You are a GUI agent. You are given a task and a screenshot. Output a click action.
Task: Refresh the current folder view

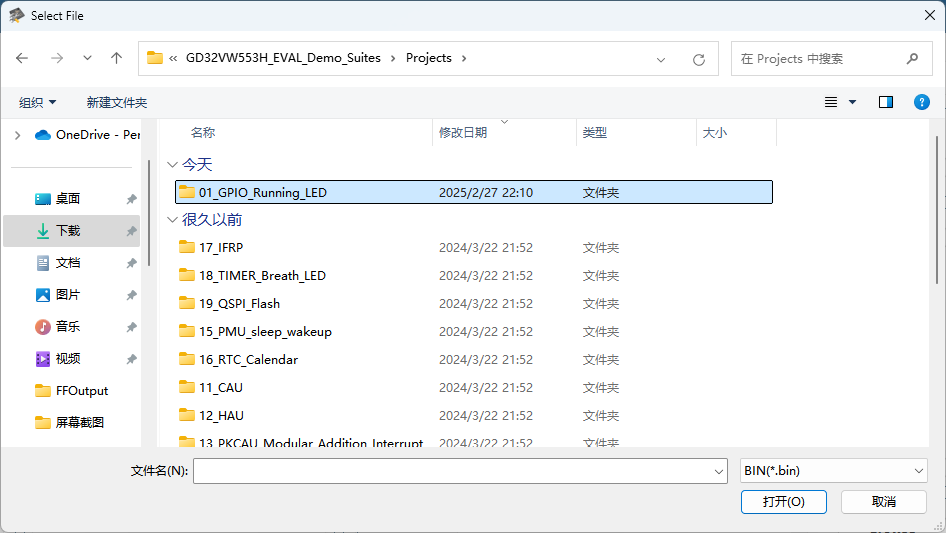[x=699, y=59]
